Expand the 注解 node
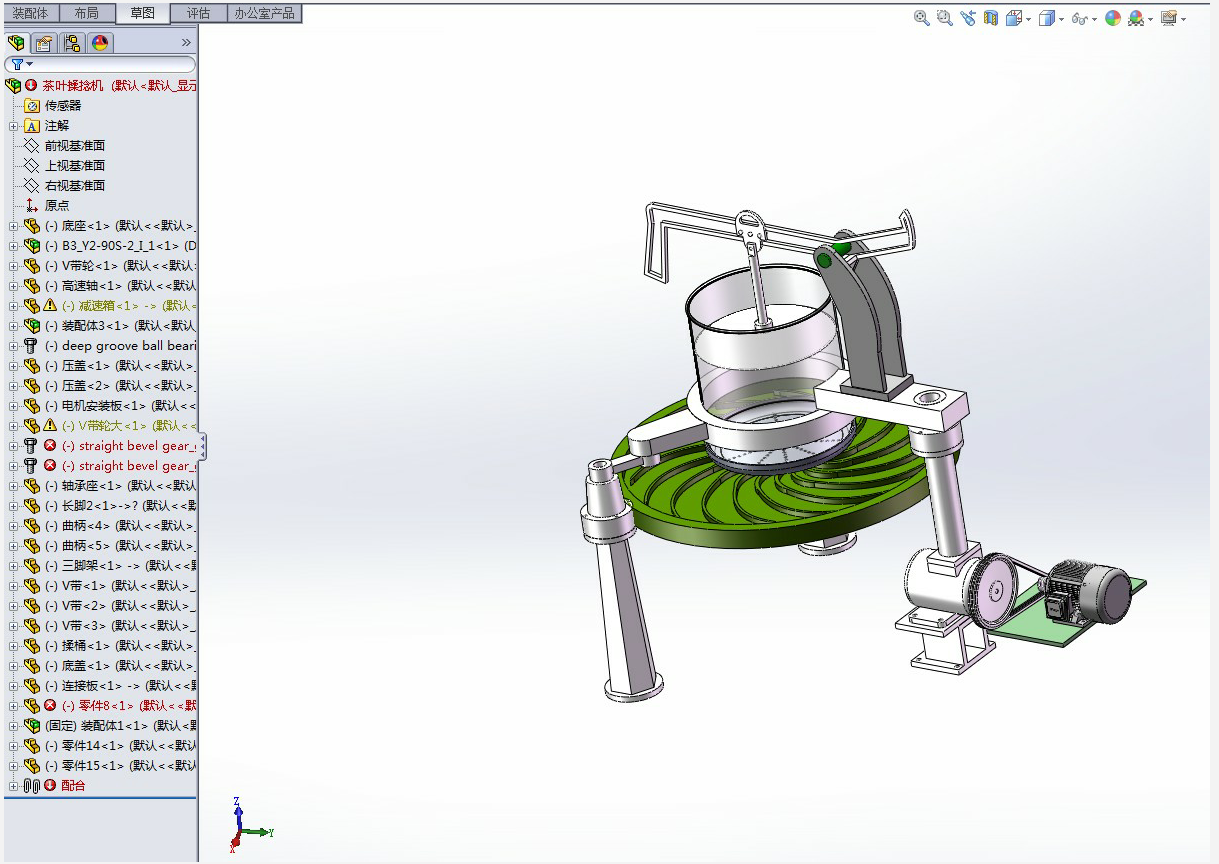 pyautogui.click(x=14, y=126)
